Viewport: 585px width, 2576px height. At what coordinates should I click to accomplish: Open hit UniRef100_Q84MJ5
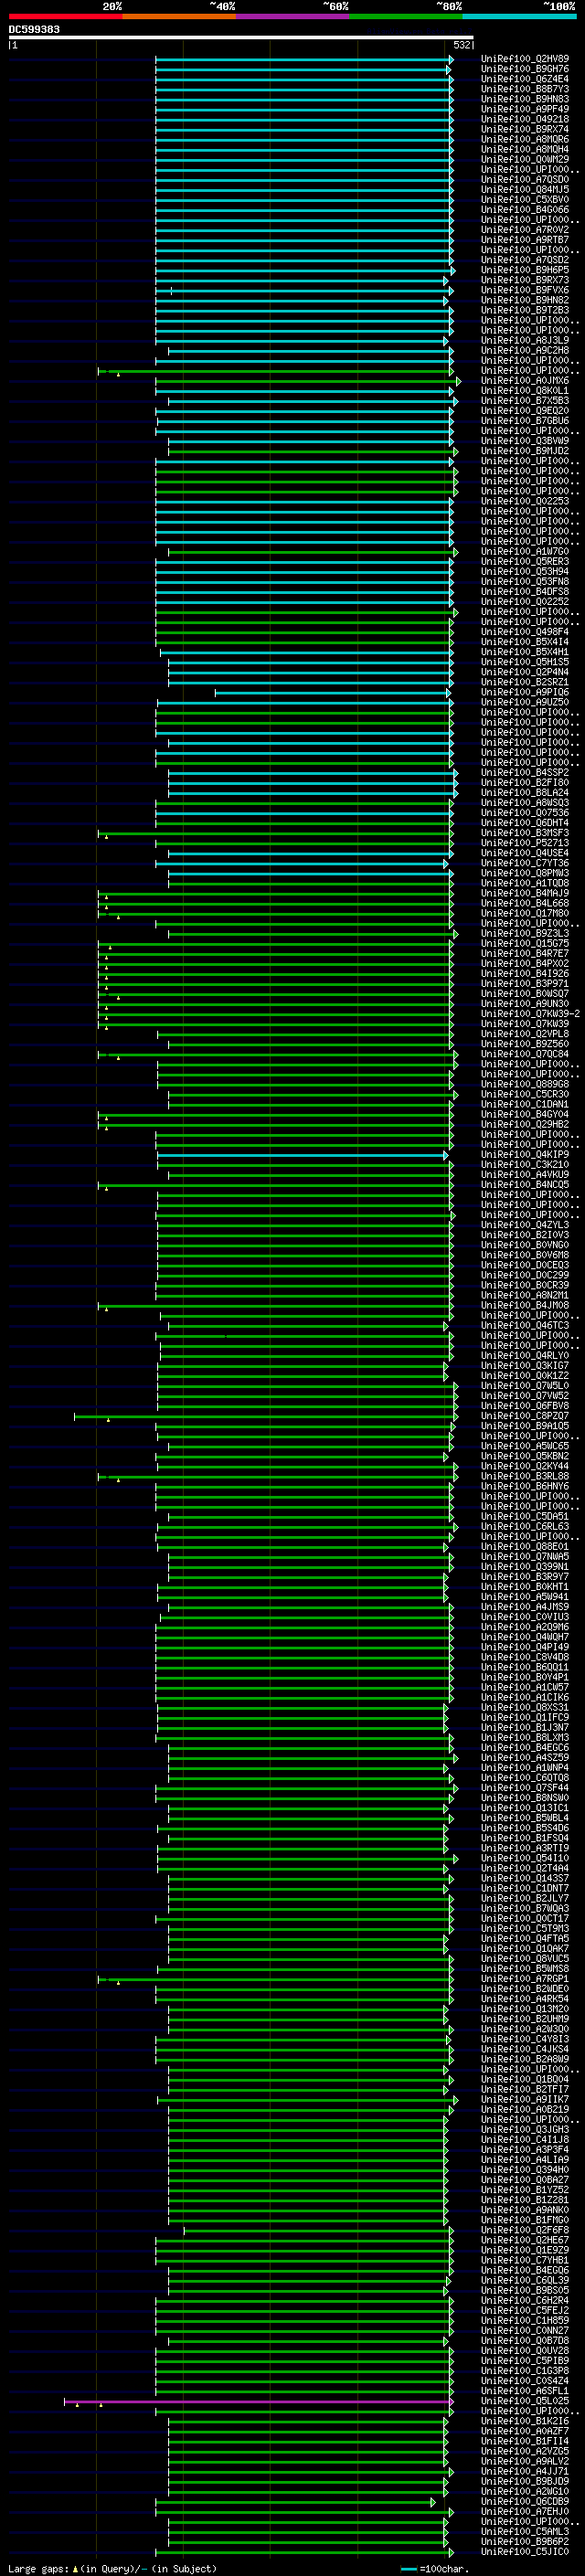click(x=525, y=190)
